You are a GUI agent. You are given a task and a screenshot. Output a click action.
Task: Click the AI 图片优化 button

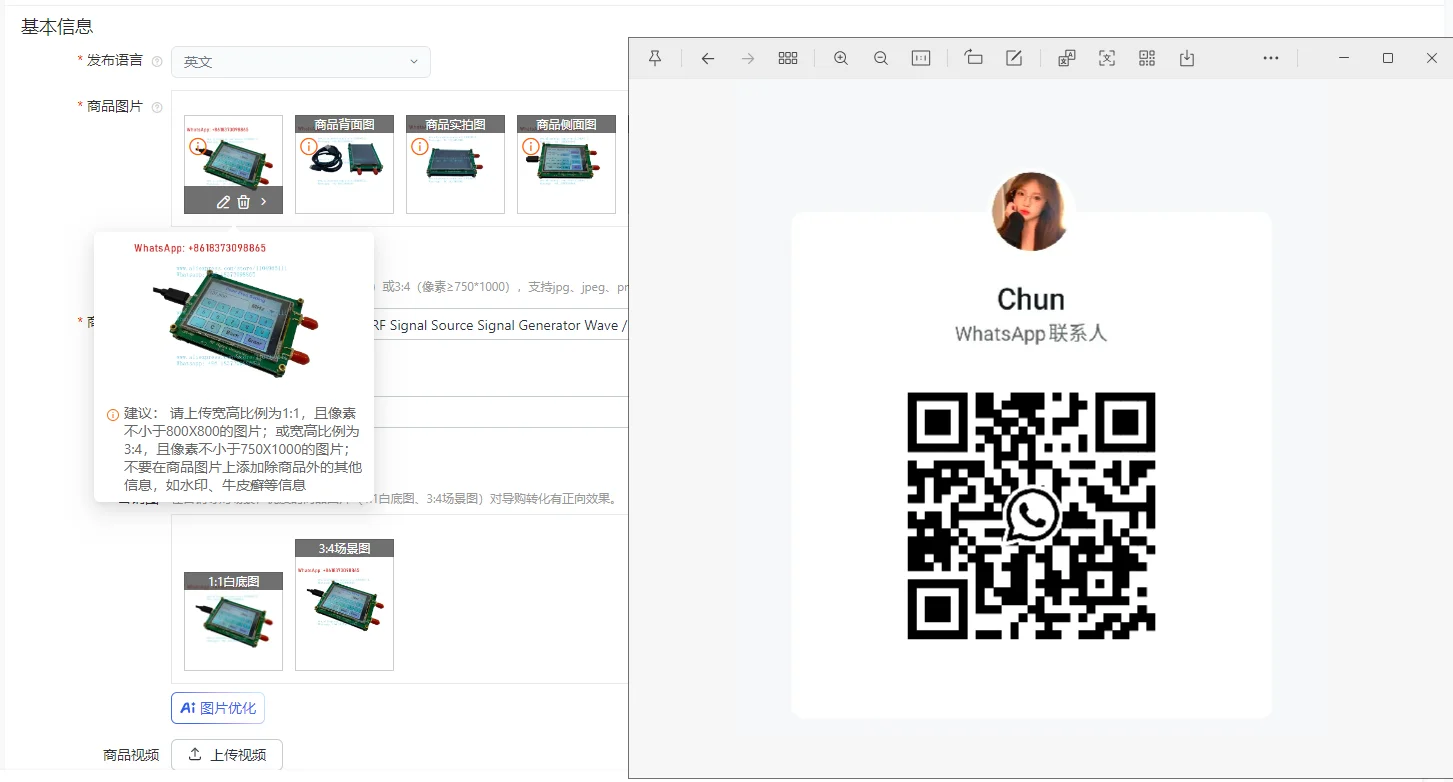218,708
